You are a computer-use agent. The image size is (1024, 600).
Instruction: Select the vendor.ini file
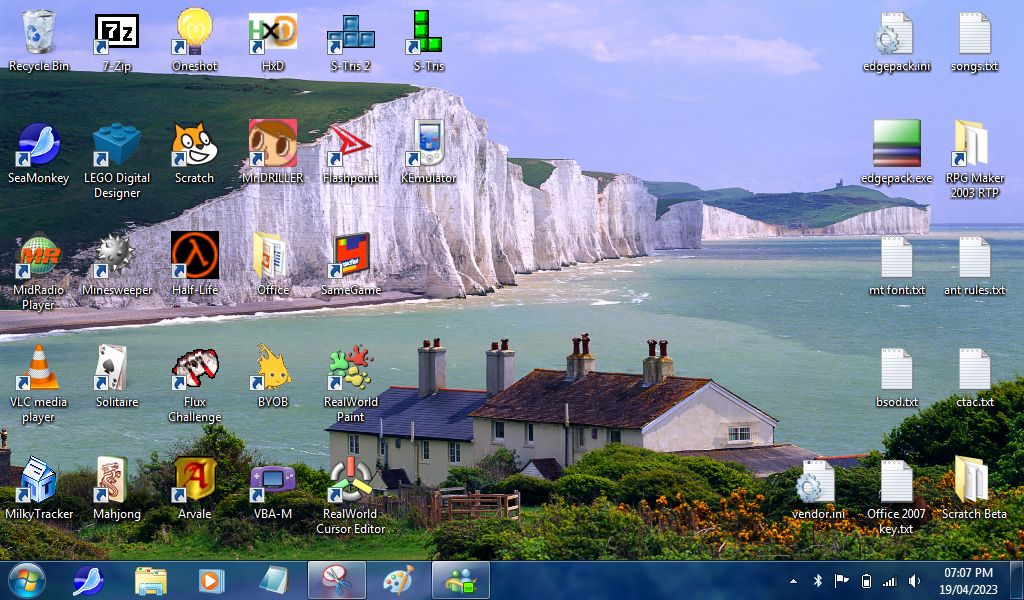(818, 481)
